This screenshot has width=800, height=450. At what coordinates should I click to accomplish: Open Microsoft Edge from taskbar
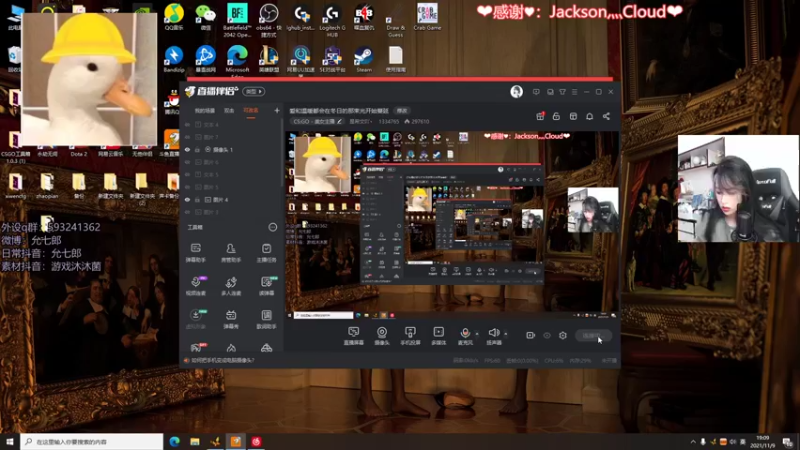174,442
